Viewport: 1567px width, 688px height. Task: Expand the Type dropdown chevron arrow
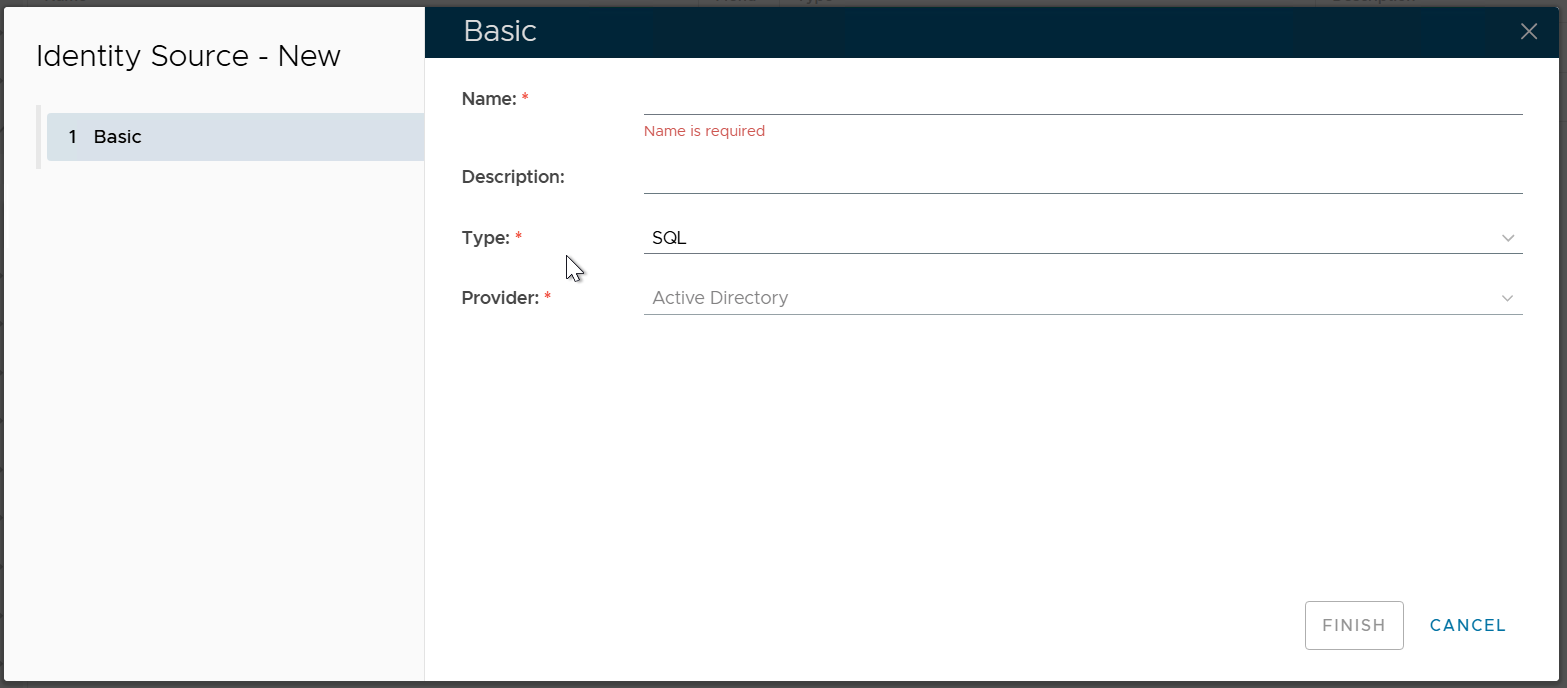[1508, 239]
